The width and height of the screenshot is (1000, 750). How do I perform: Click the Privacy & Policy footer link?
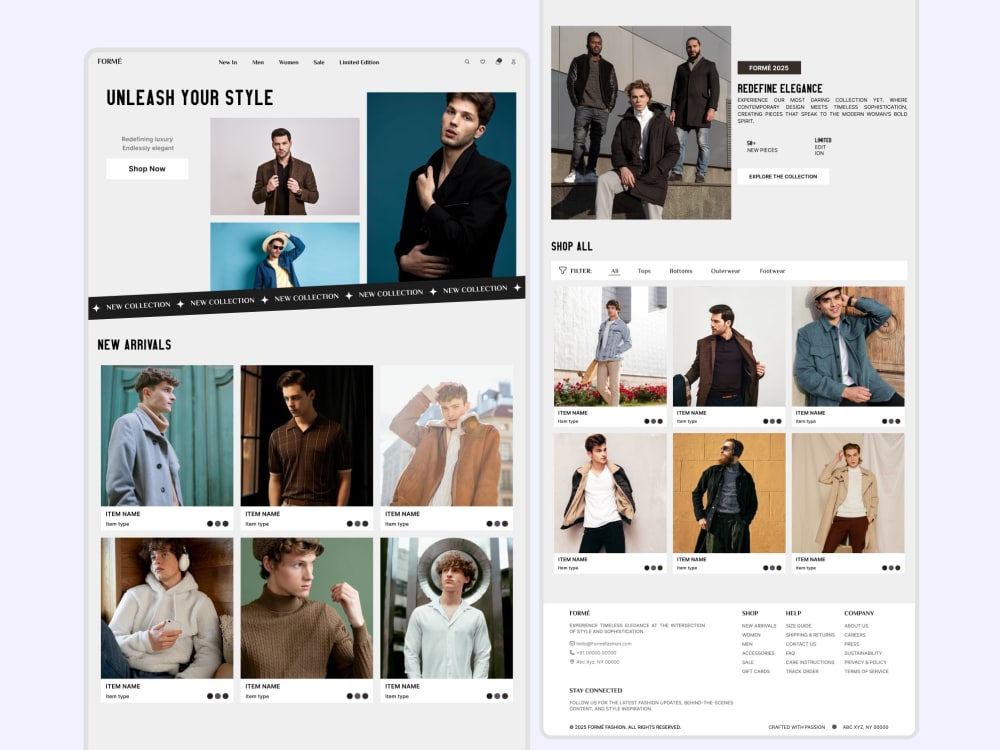[865, 663]
